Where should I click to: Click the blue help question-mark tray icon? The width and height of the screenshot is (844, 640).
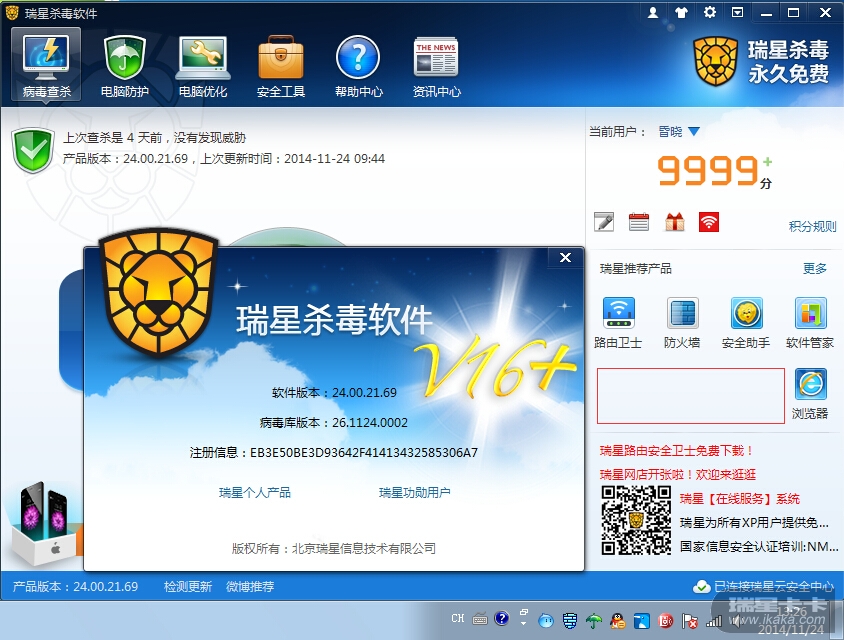point(502,618)
